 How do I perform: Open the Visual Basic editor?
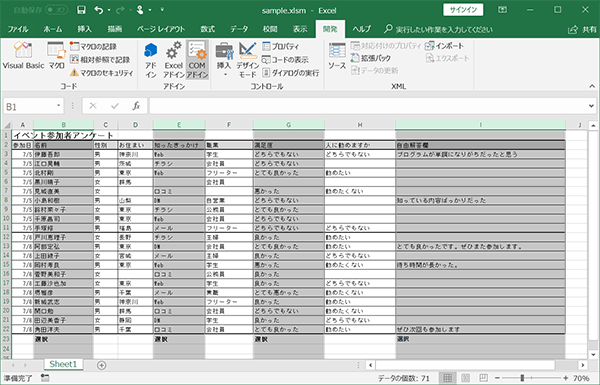click(23, 56)
